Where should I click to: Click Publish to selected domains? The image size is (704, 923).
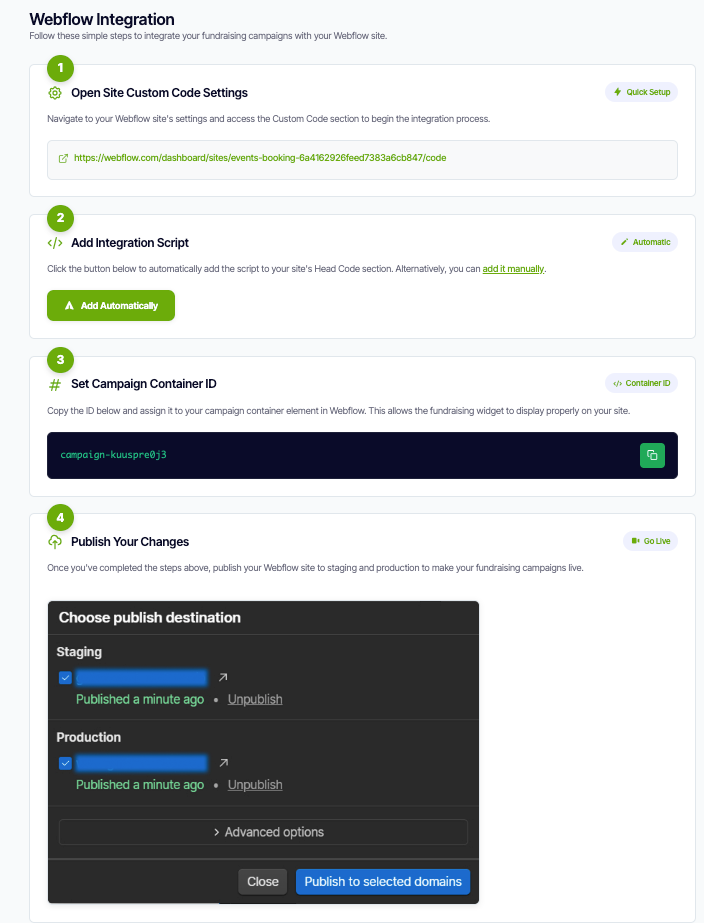[384, 881]
